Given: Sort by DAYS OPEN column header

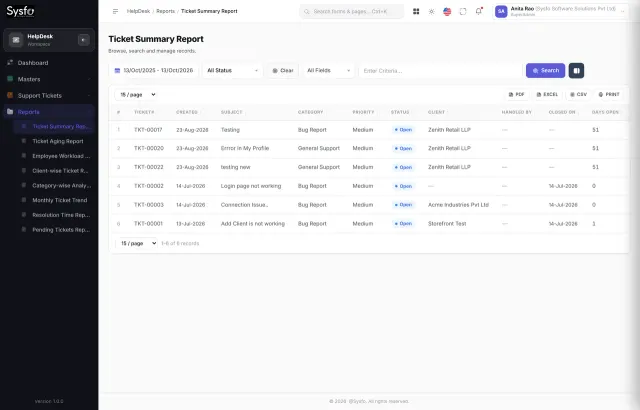Looking at the screenshot, I should click(x=605, y=112).
